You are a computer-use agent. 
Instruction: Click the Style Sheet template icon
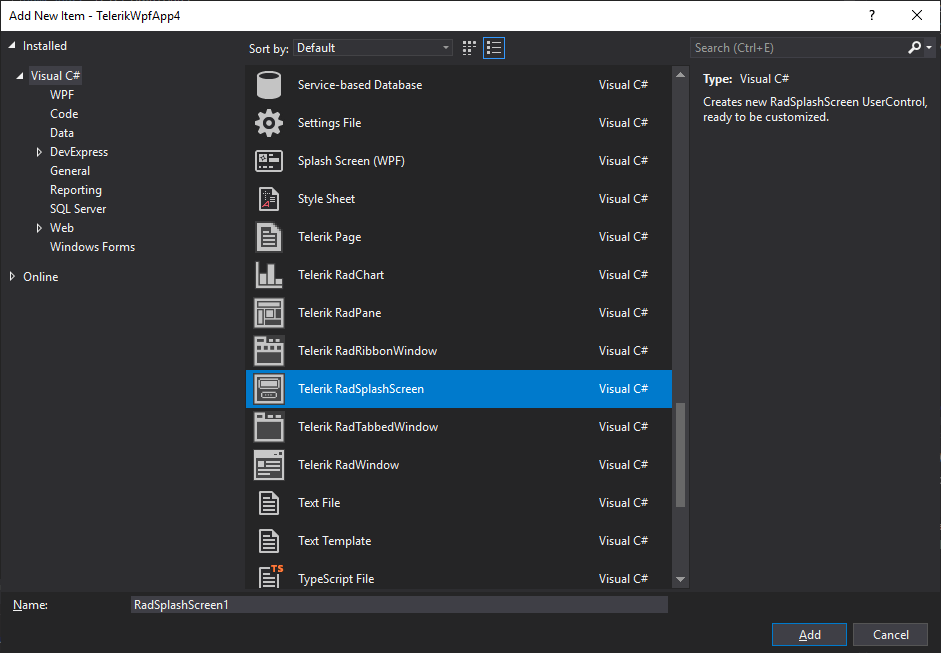point(268,198)
